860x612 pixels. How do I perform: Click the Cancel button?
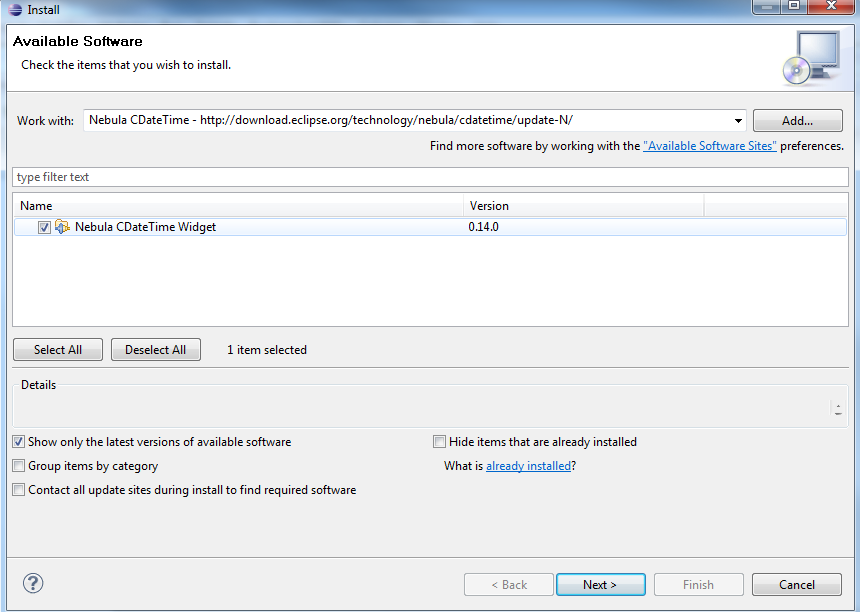click(797, 585)
